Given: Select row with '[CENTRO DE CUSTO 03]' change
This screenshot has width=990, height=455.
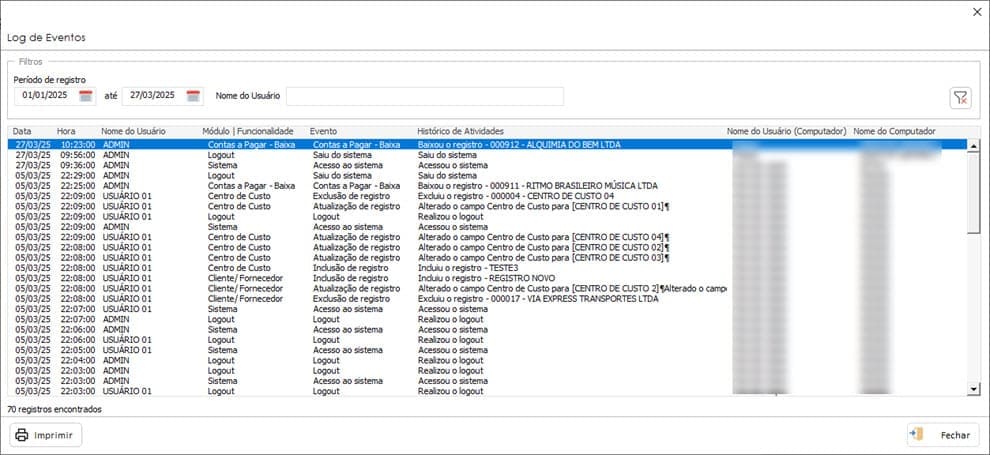Looking at the screenshot, I should click(x=487, y=257).
